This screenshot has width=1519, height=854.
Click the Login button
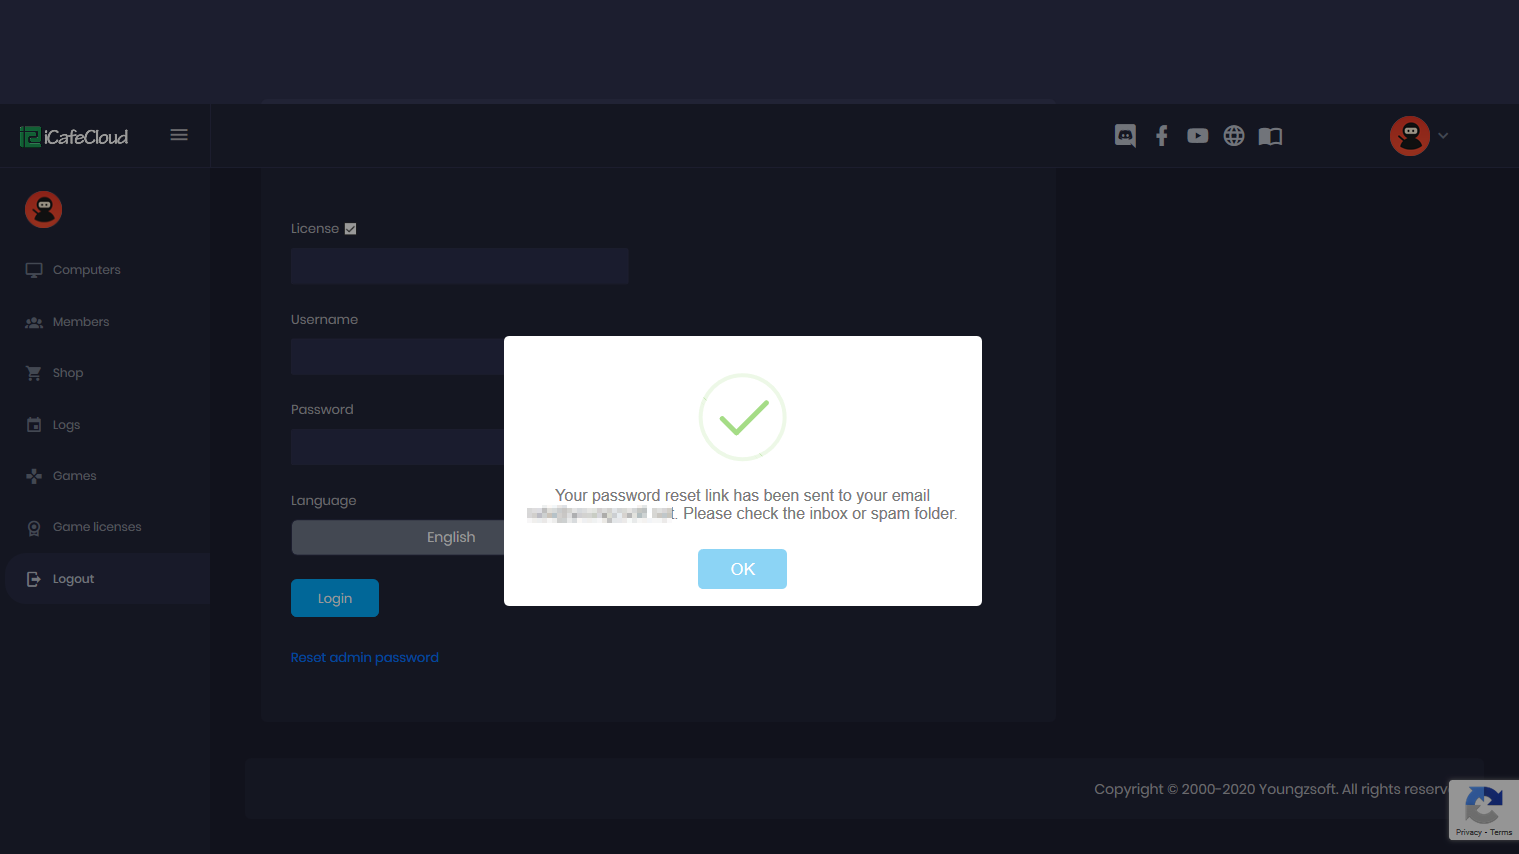click(335, 598)
